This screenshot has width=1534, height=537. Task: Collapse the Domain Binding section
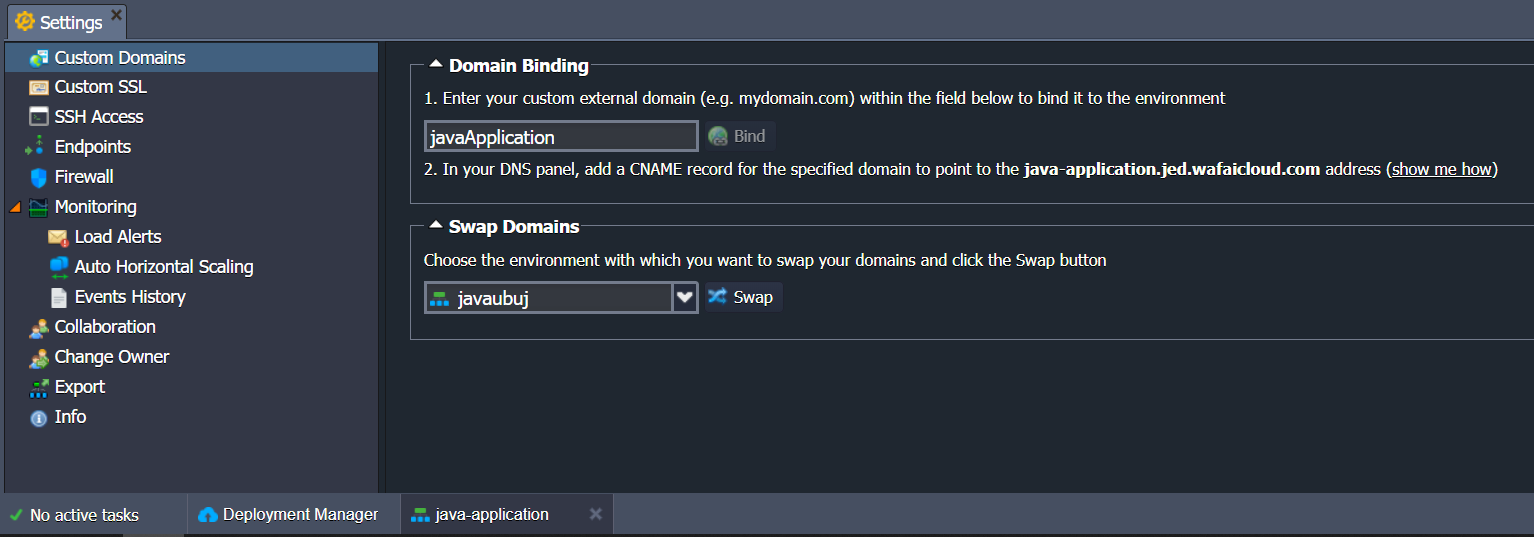[x=436, y=65]
